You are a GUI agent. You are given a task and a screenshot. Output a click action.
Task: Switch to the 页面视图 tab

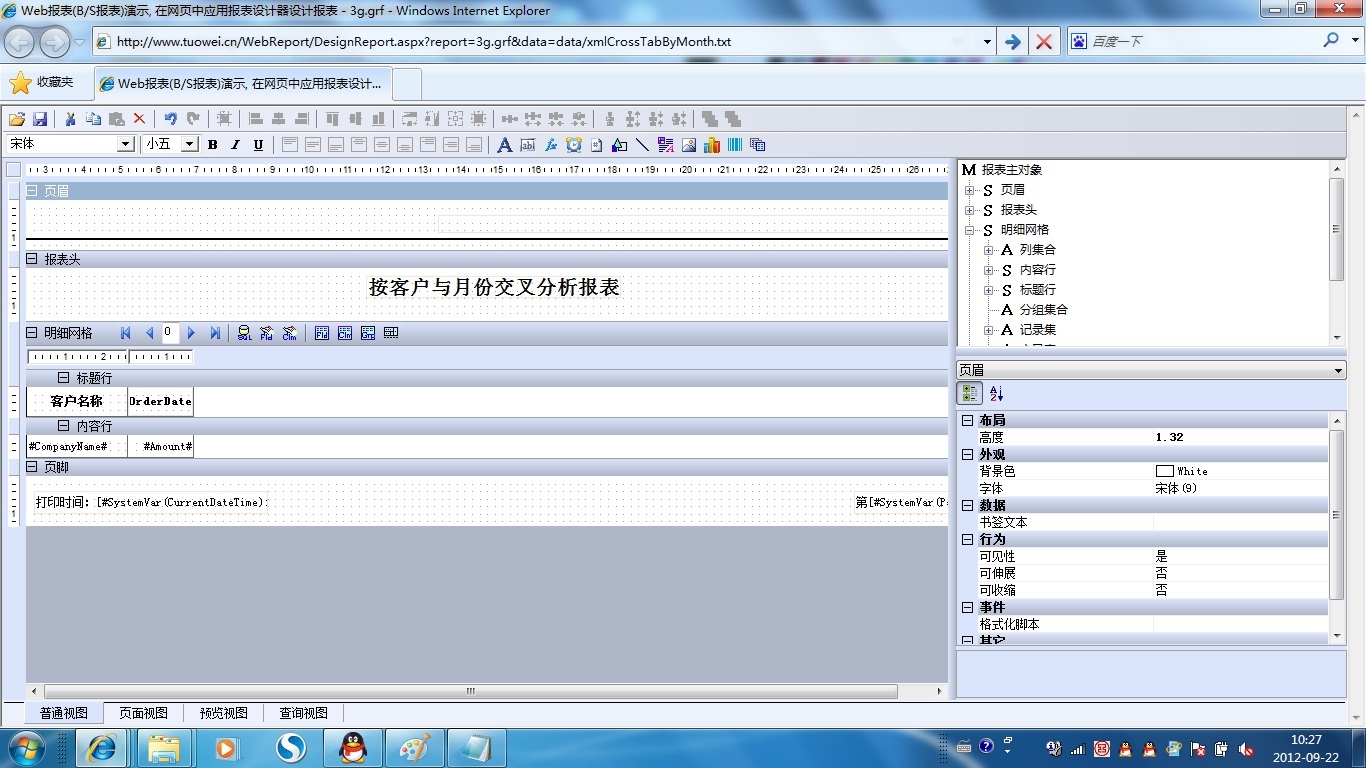(x=144, y=713)
